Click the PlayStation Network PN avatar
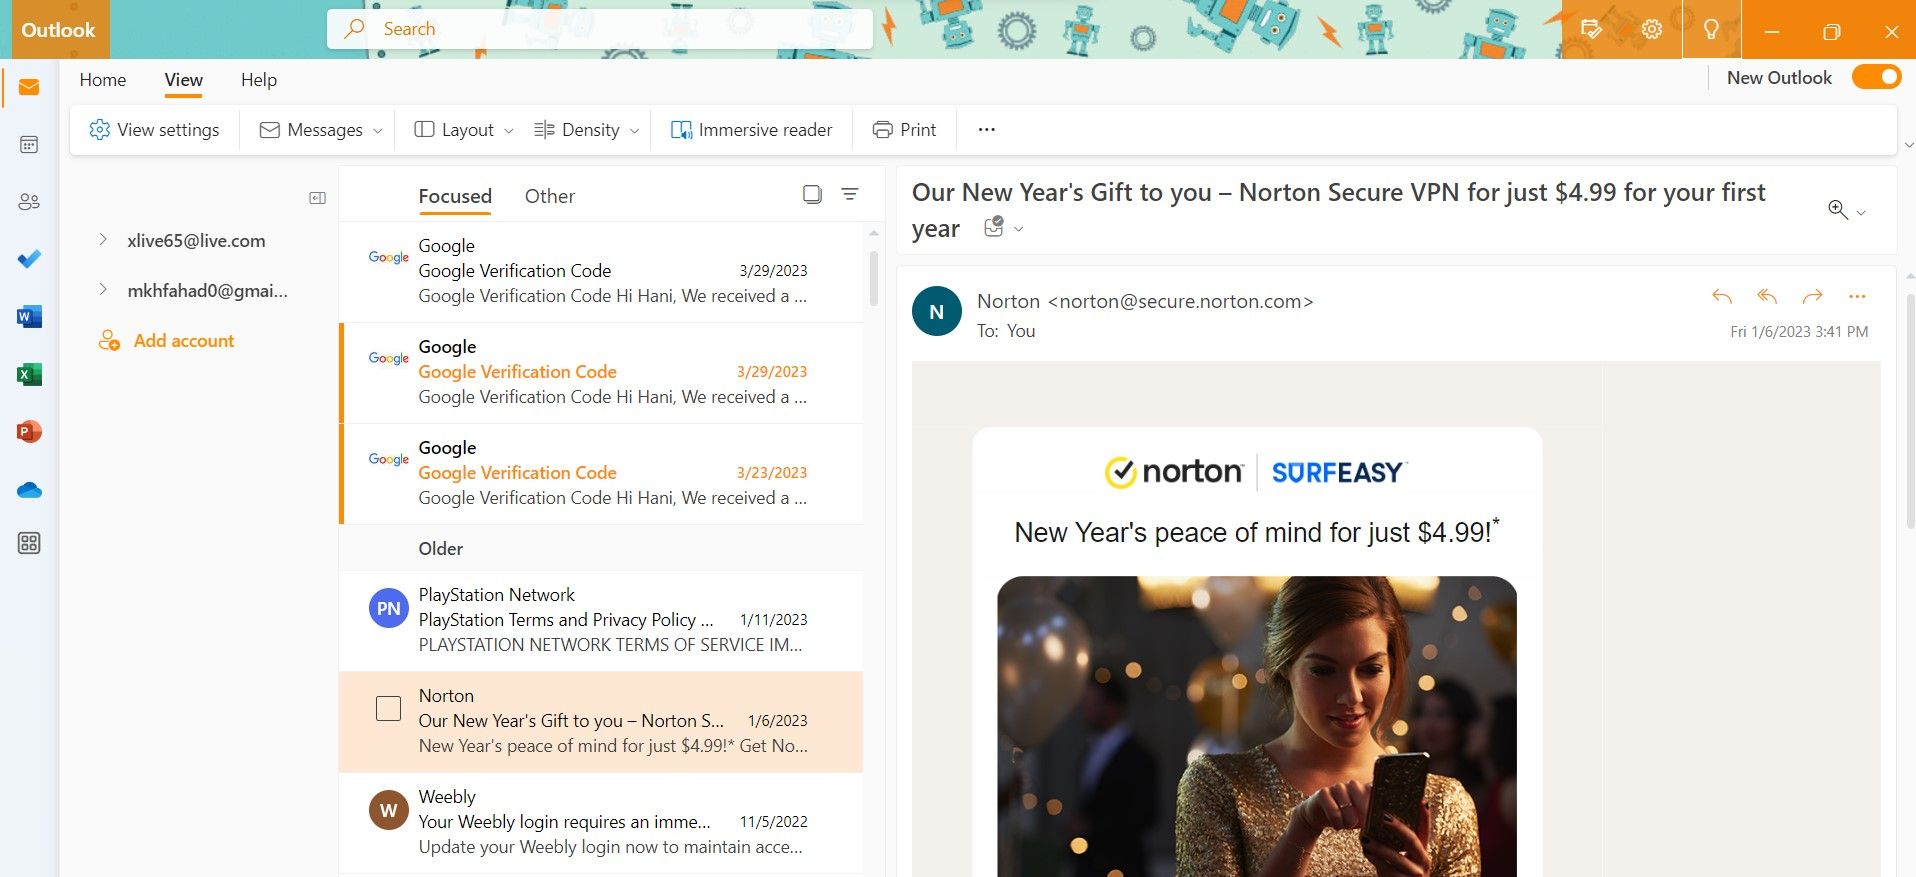The width and height of the screenshot is (1916, 877). [389, 608]
